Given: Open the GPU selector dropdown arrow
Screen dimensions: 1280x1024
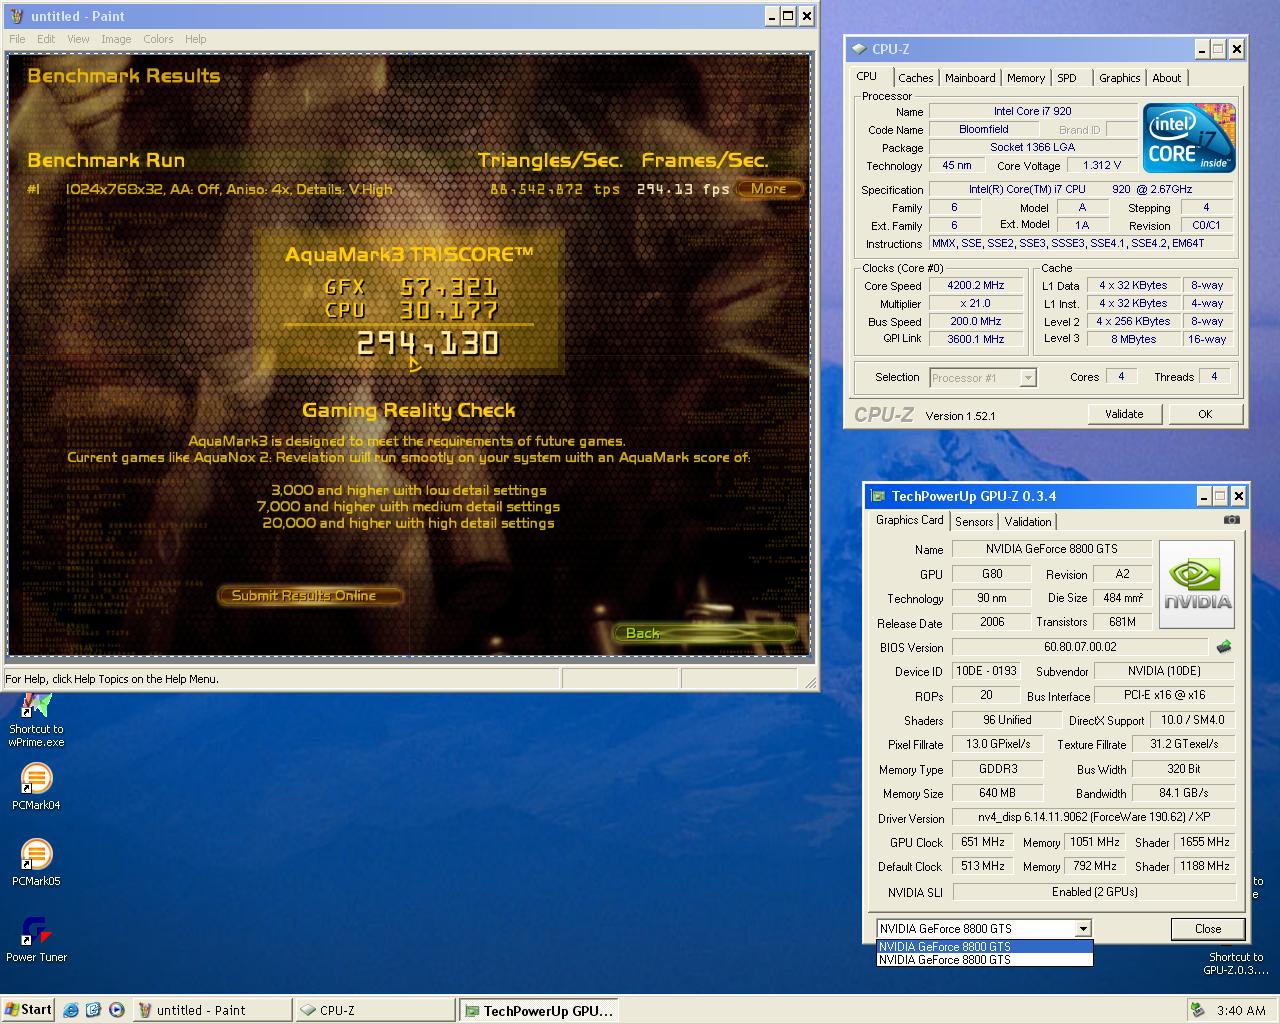Looking at the screenshot, I should (1082, 929).
